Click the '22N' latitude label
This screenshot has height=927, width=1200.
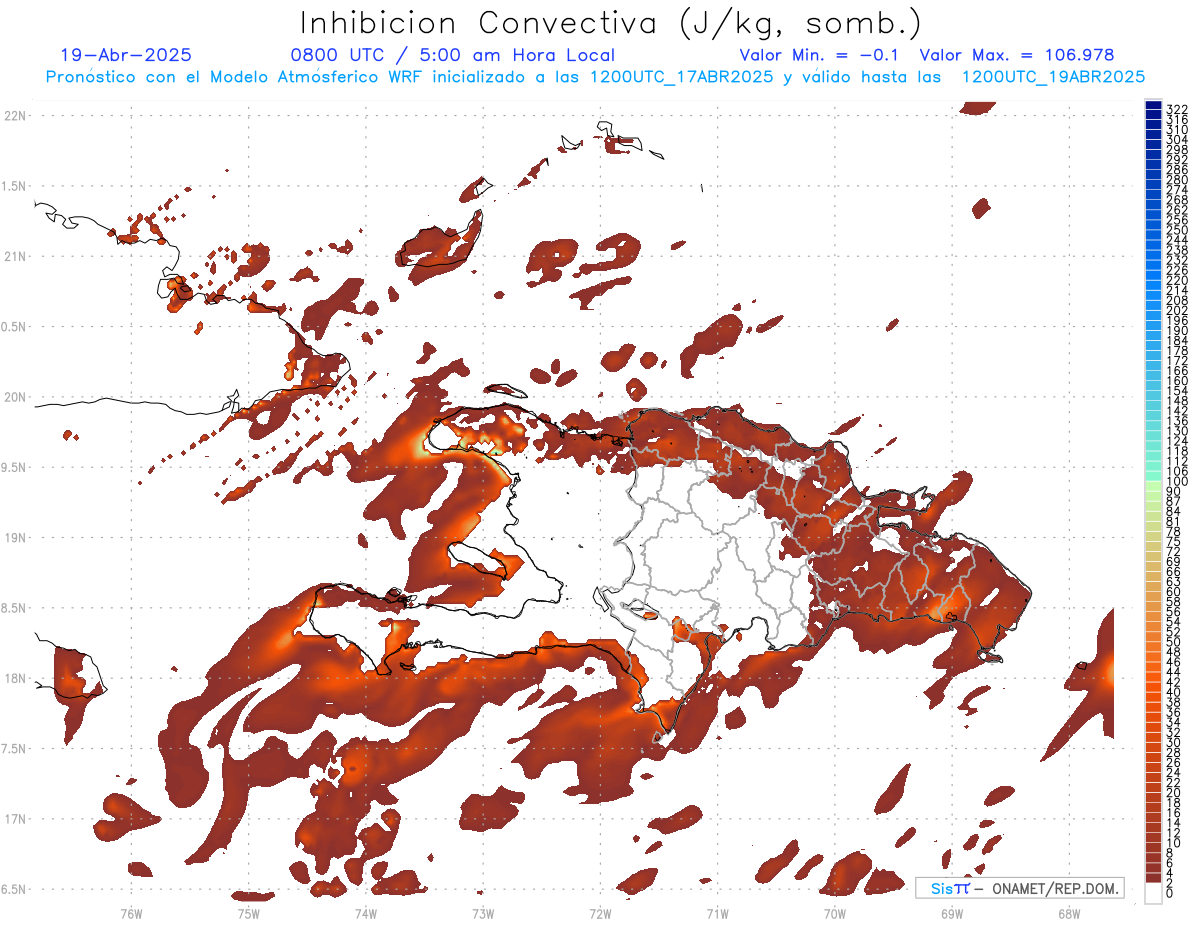click(15, 115)
